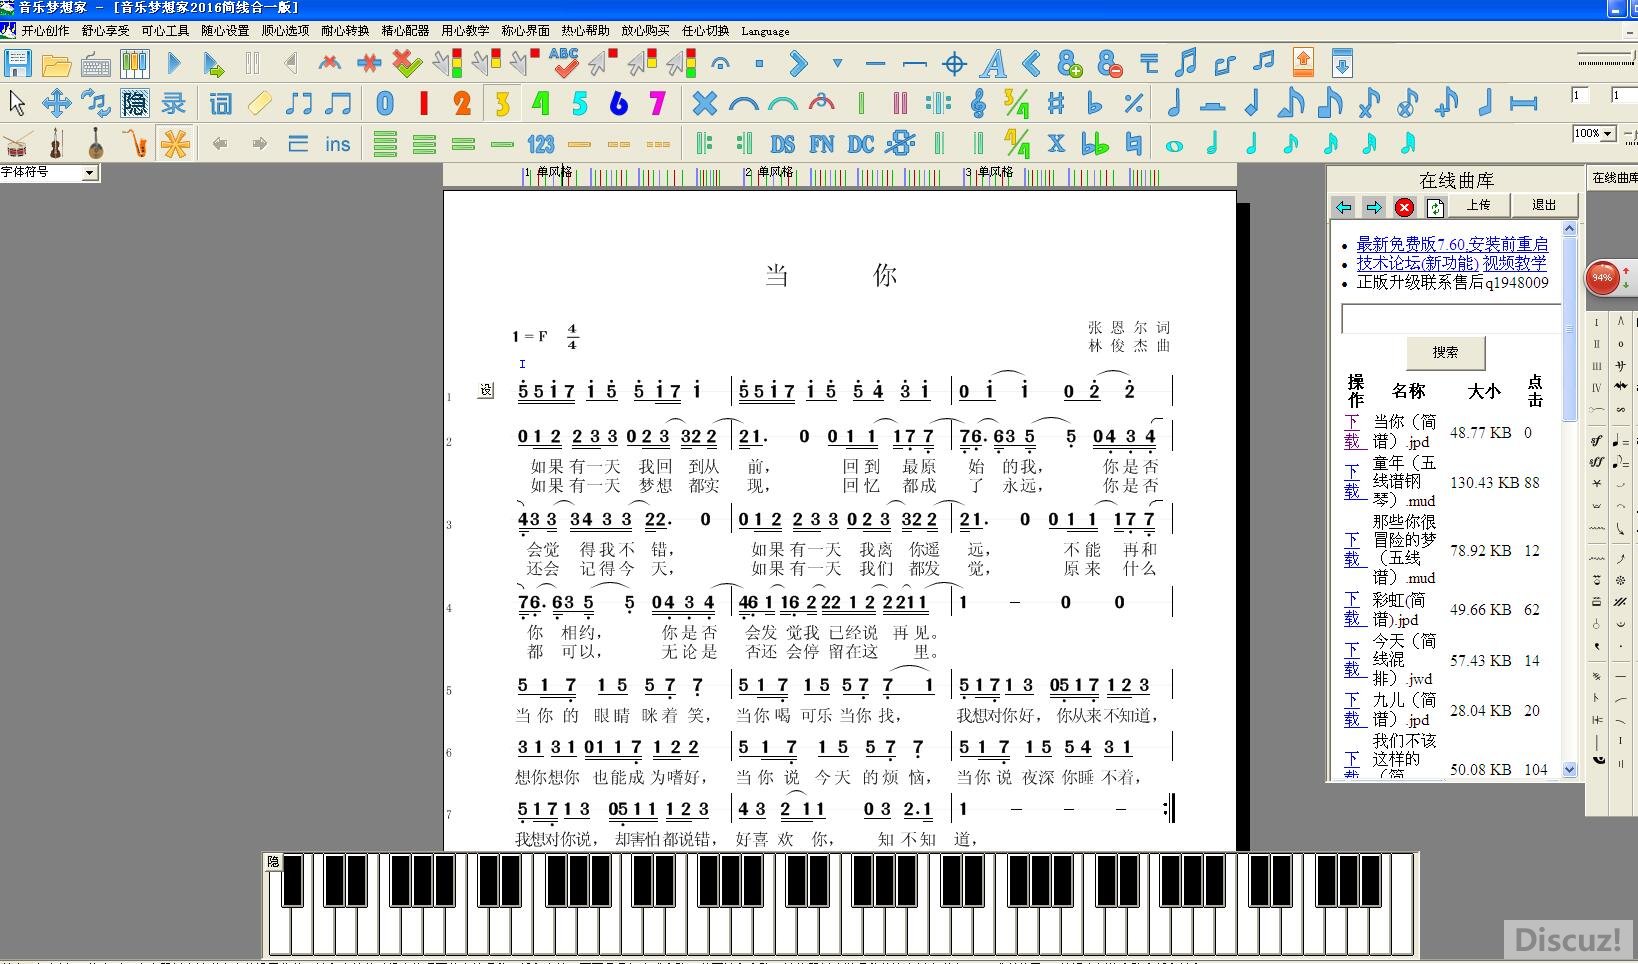Click the large A text tool icon
The width and height of the screenshot is (1638, 964).
click(993, 65)
